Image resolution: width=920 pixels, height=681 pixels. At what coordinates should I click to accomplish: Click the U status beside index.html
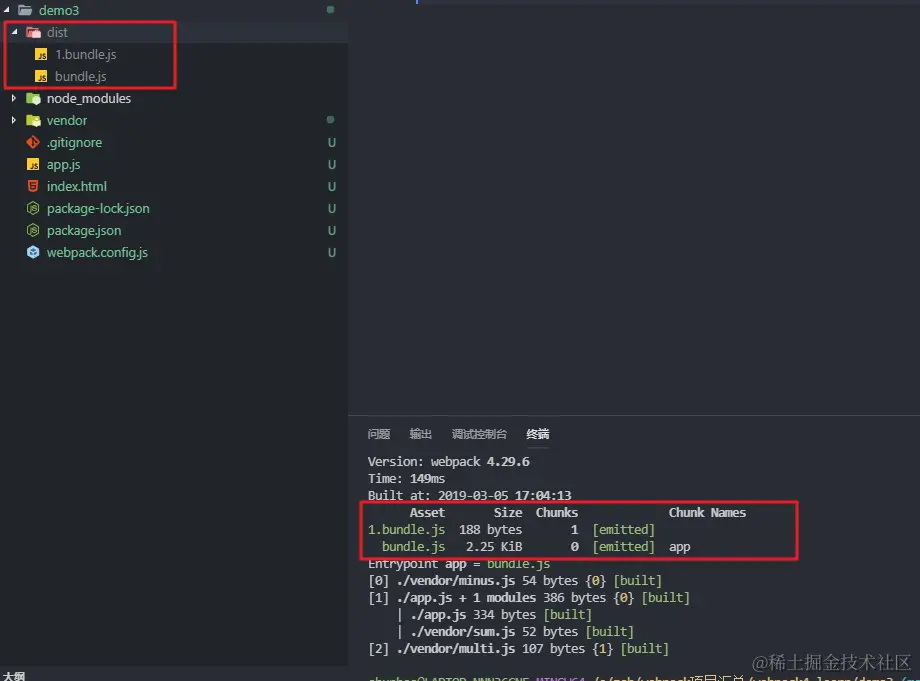click(332, 187)
